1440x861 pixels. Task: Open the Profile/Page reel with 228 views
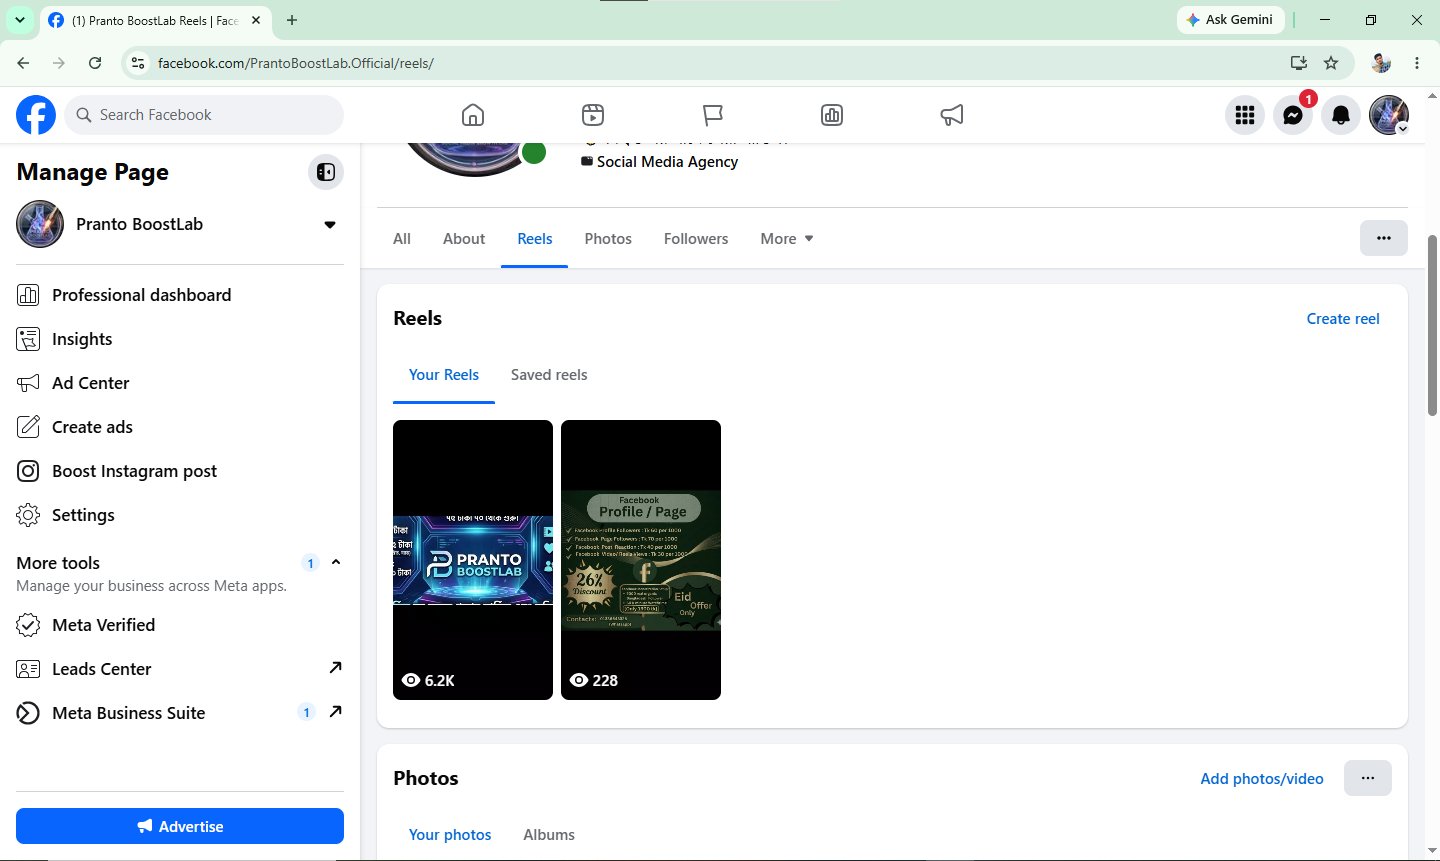click(641, 560)
